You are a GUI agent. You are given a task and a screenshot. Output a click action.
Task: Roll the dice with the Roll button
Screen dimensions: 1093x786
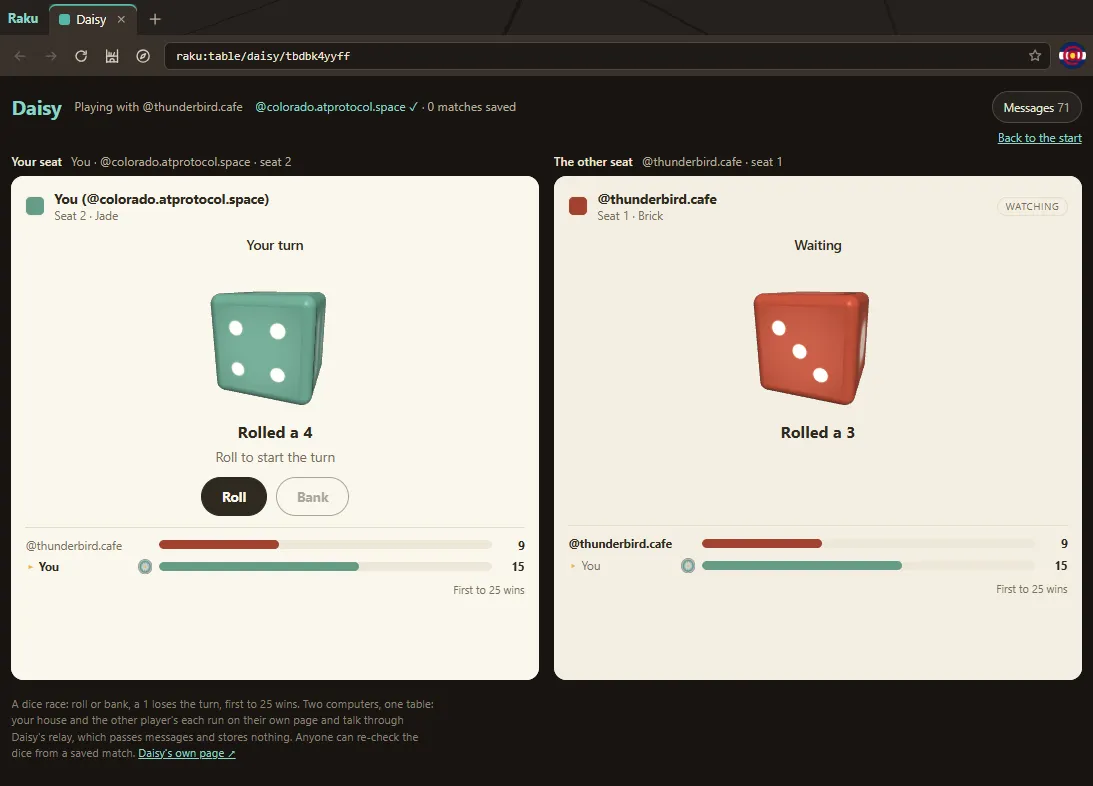click(234, 497)
